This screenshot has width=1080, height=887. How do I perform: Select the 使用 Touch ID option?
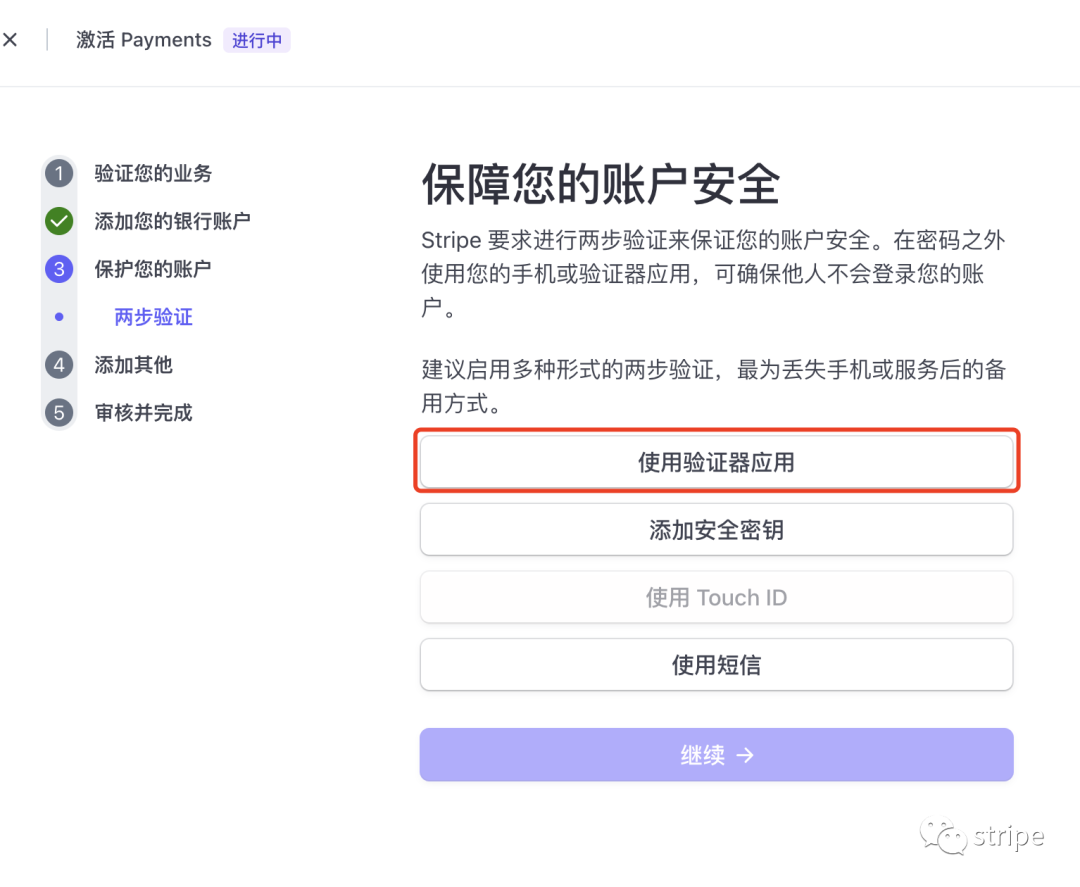coord(716,598)
